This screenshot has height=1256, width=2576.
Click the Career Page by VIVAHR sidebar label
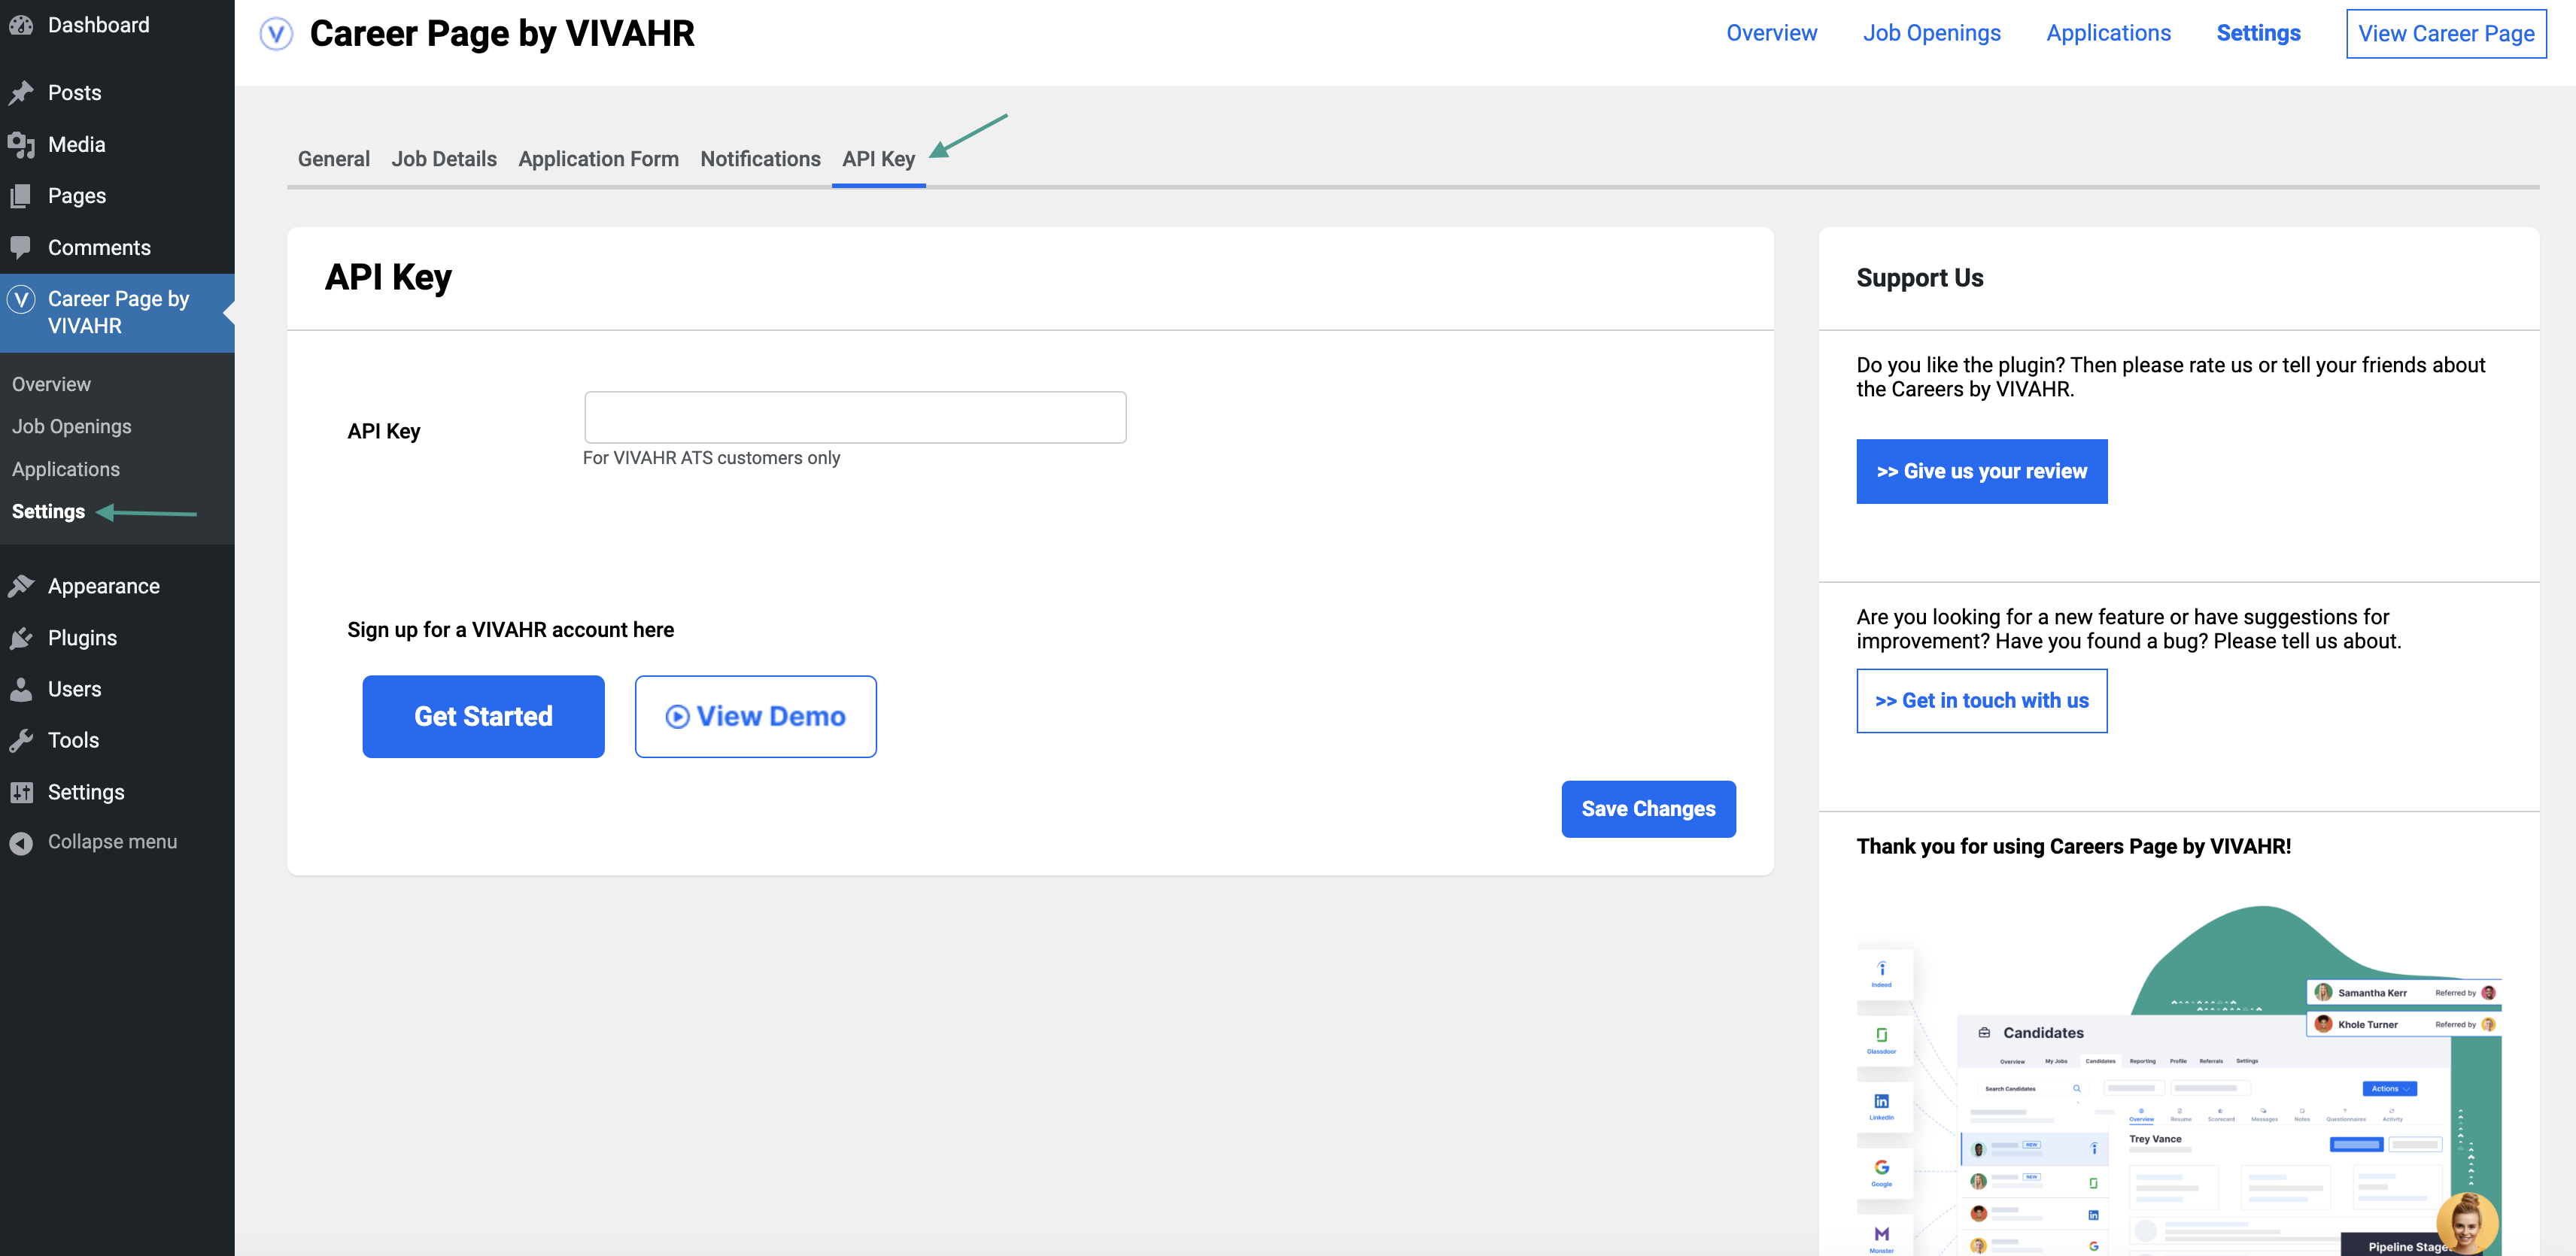pos(118,312)
